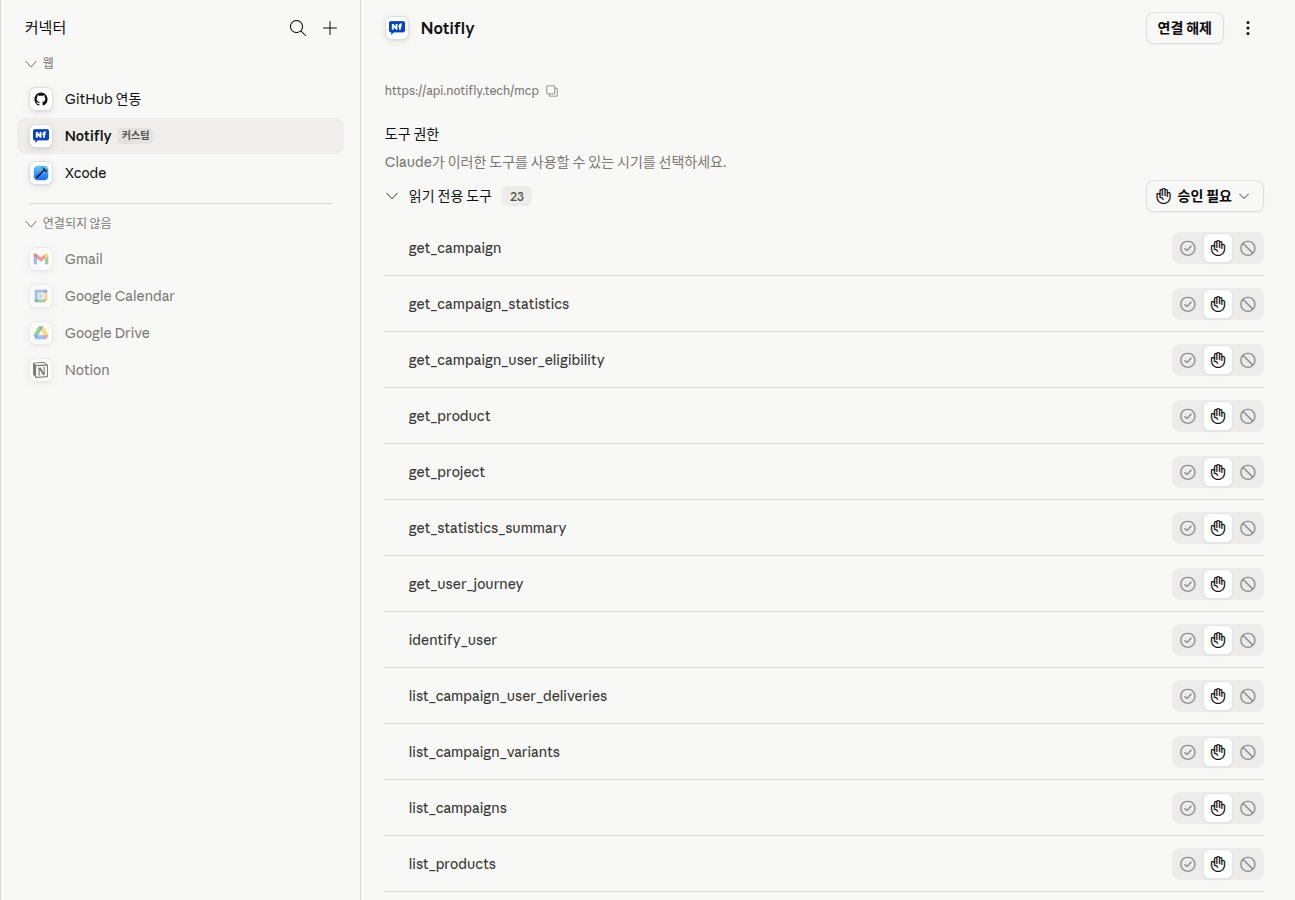Click the get_statistics_summary tool name

[487, 528]
